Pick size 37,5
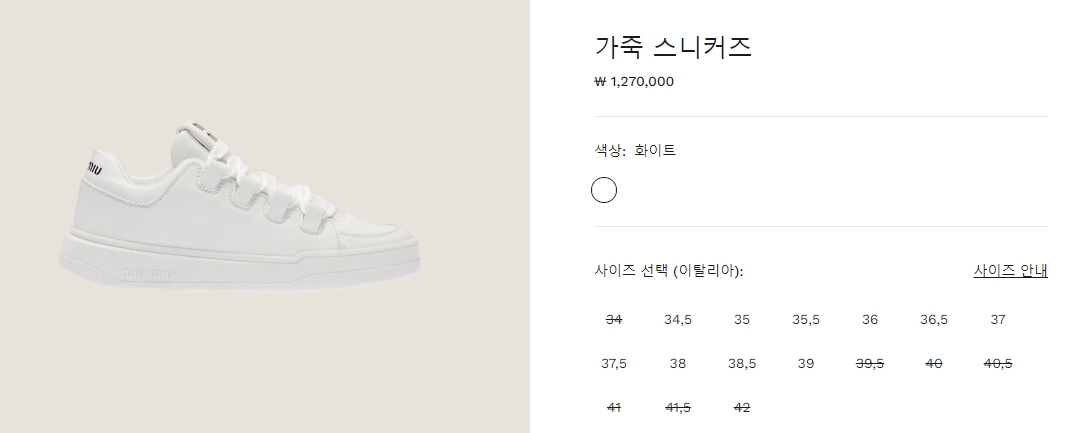 pyautogui.click(x=614, y=364)
